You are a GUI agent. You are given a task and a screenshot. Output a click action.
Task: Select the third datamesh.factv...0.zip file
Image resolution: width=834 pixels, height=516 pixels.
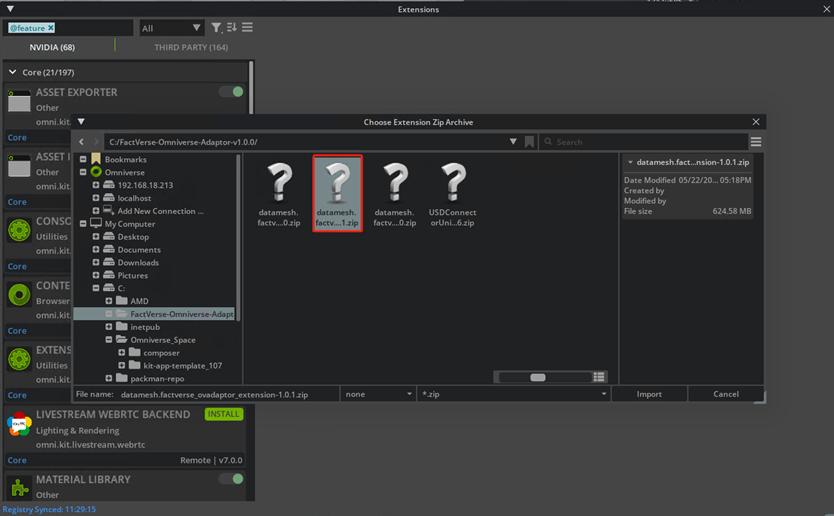point(395,194)
